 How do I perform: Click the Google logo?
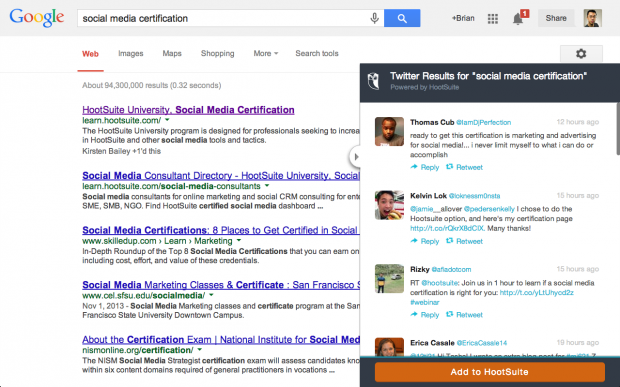37,18
